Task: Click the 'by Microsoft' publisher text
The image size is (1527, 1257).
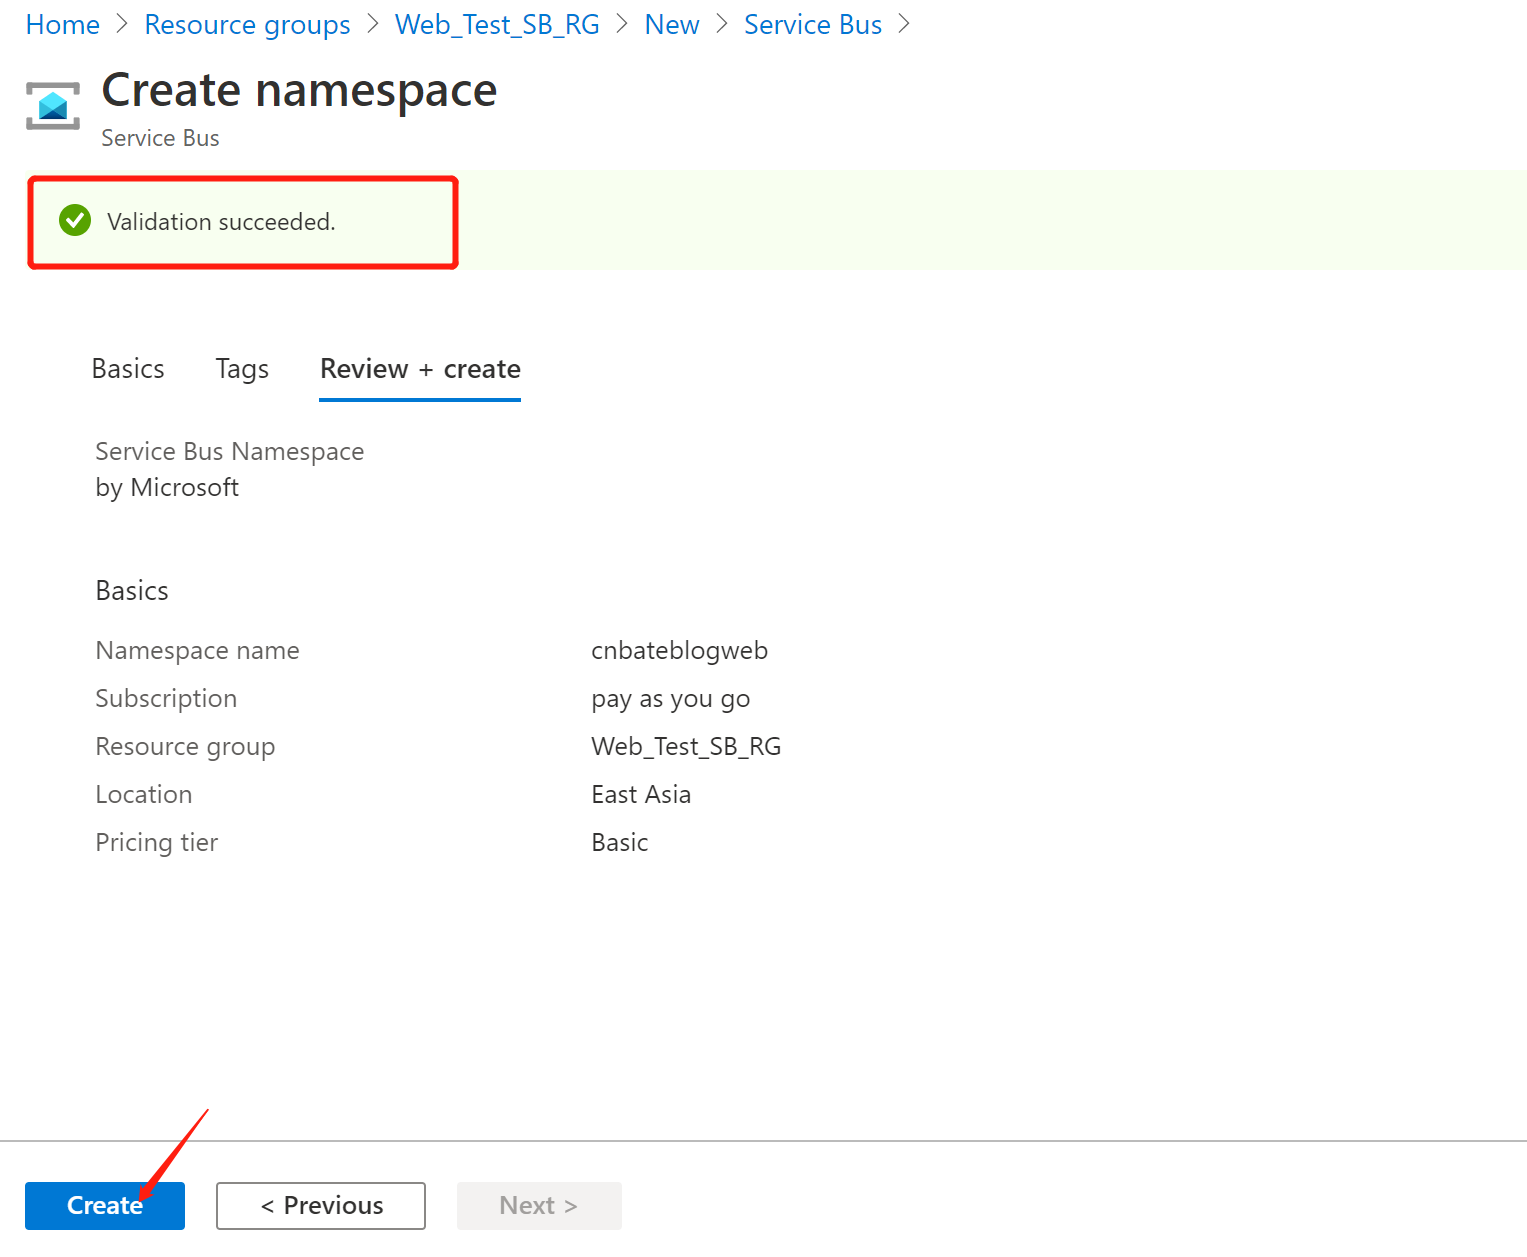Action: [167, 488]
